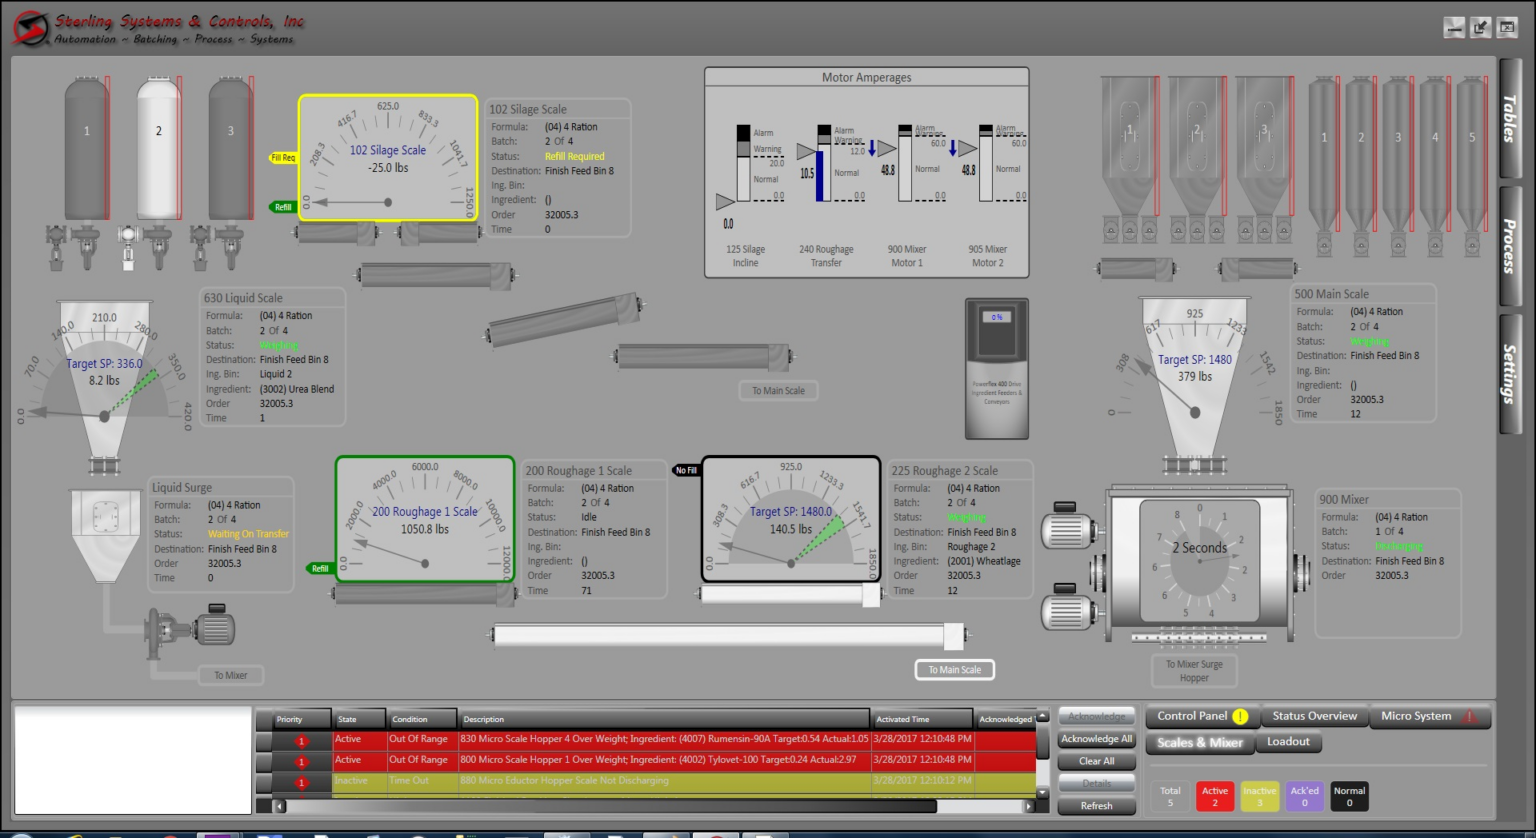
Task: Select the motor icon beside the 900 Mixer
Action: tap(1067, 528)
